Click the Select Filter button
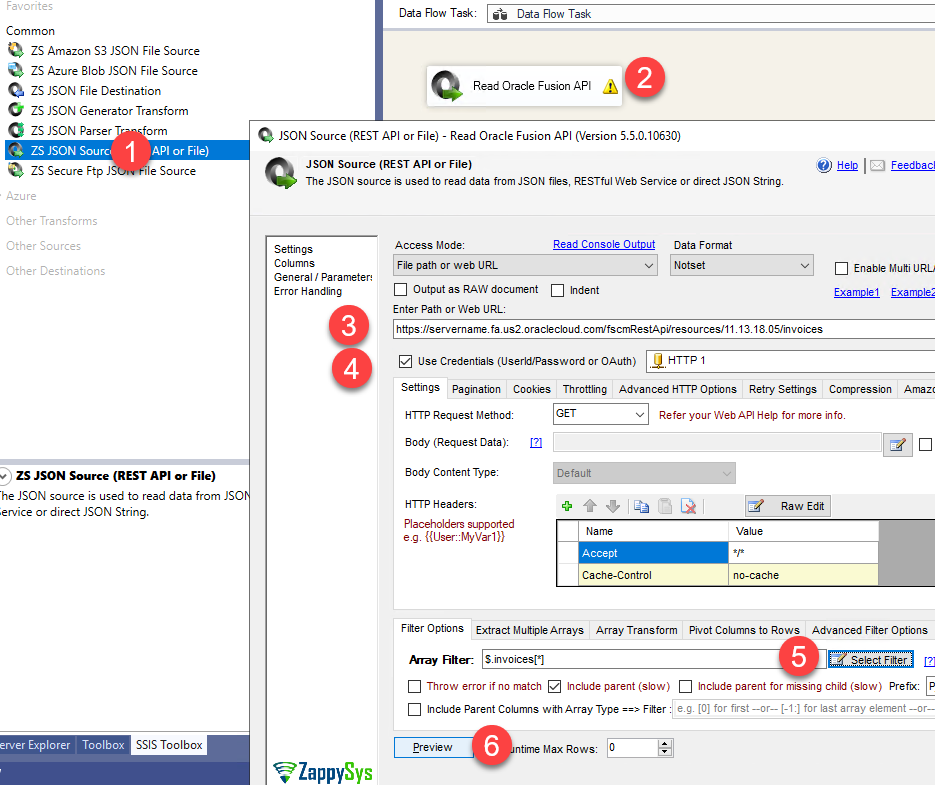This screenshot has width=935, height=785. click(871, 660)
